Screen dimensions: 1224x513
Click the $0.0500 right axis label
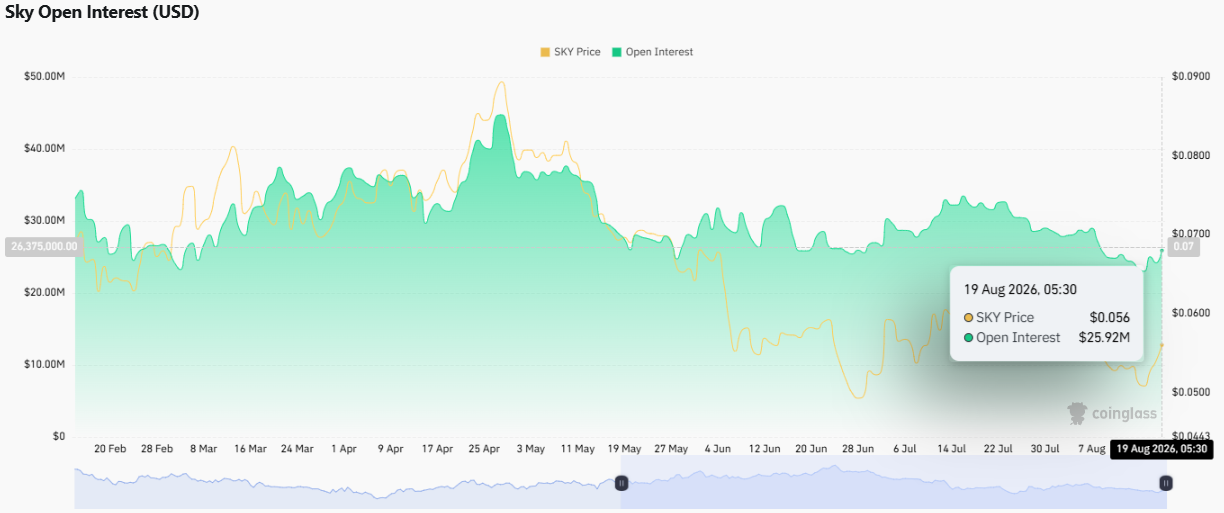coord(1191,391)
